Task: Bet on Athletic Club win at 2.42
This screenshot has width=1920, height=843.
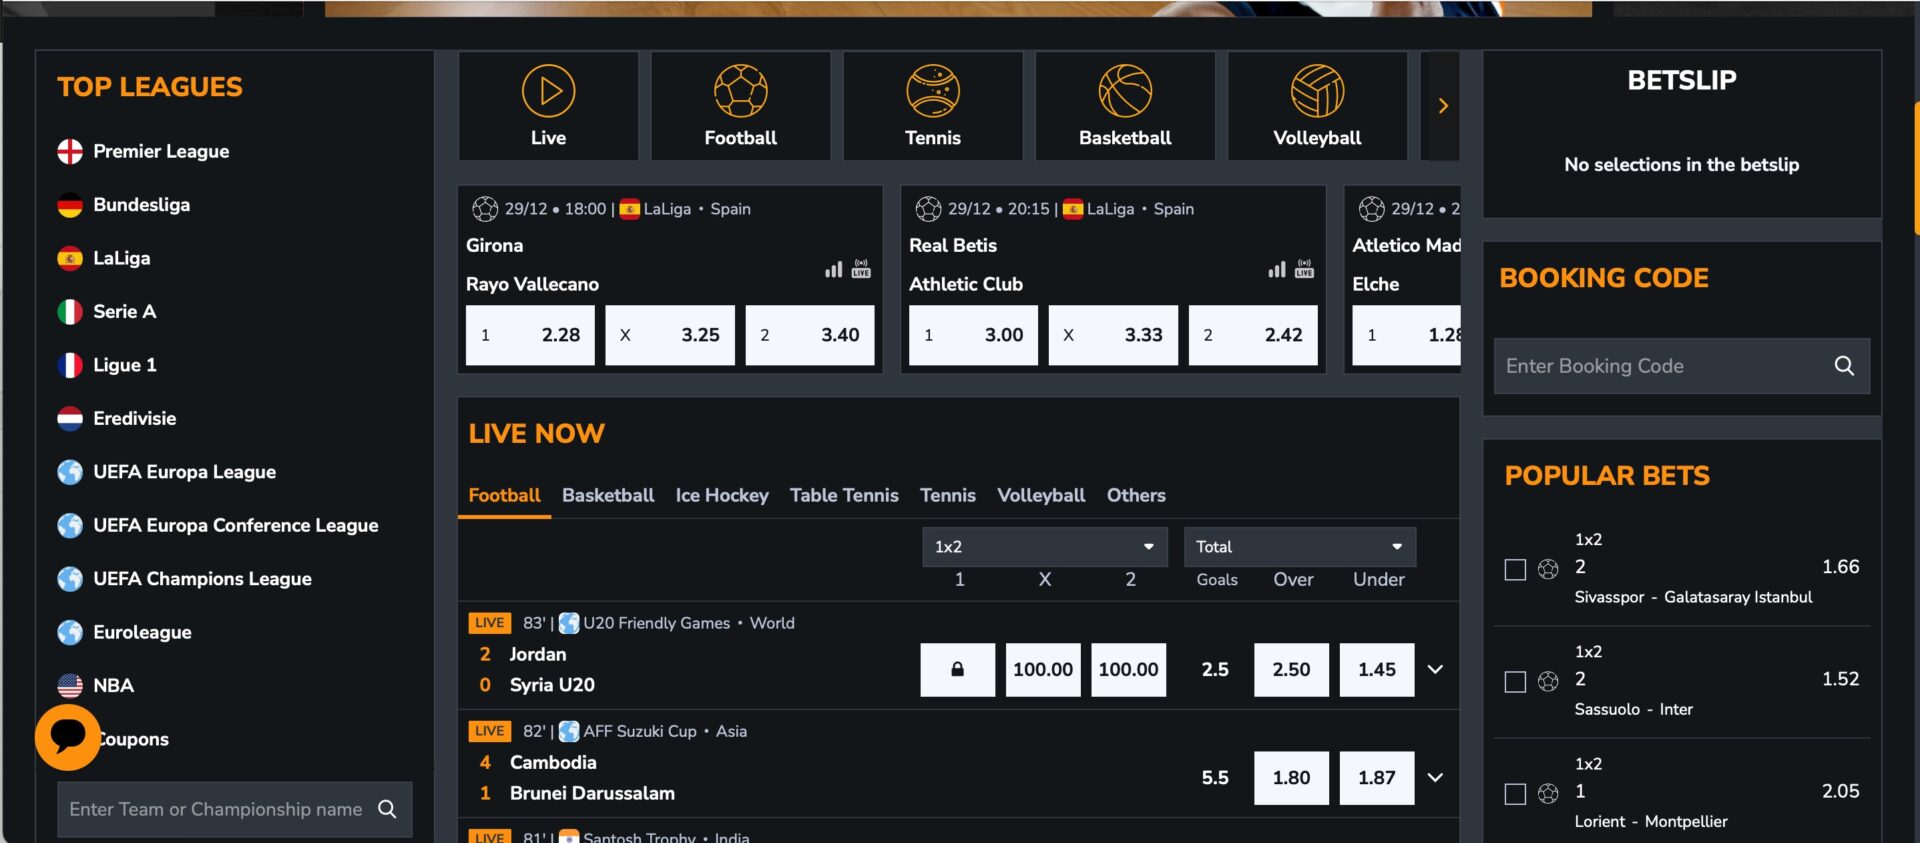Action: pyautogui.click(x=1253, y=335)
